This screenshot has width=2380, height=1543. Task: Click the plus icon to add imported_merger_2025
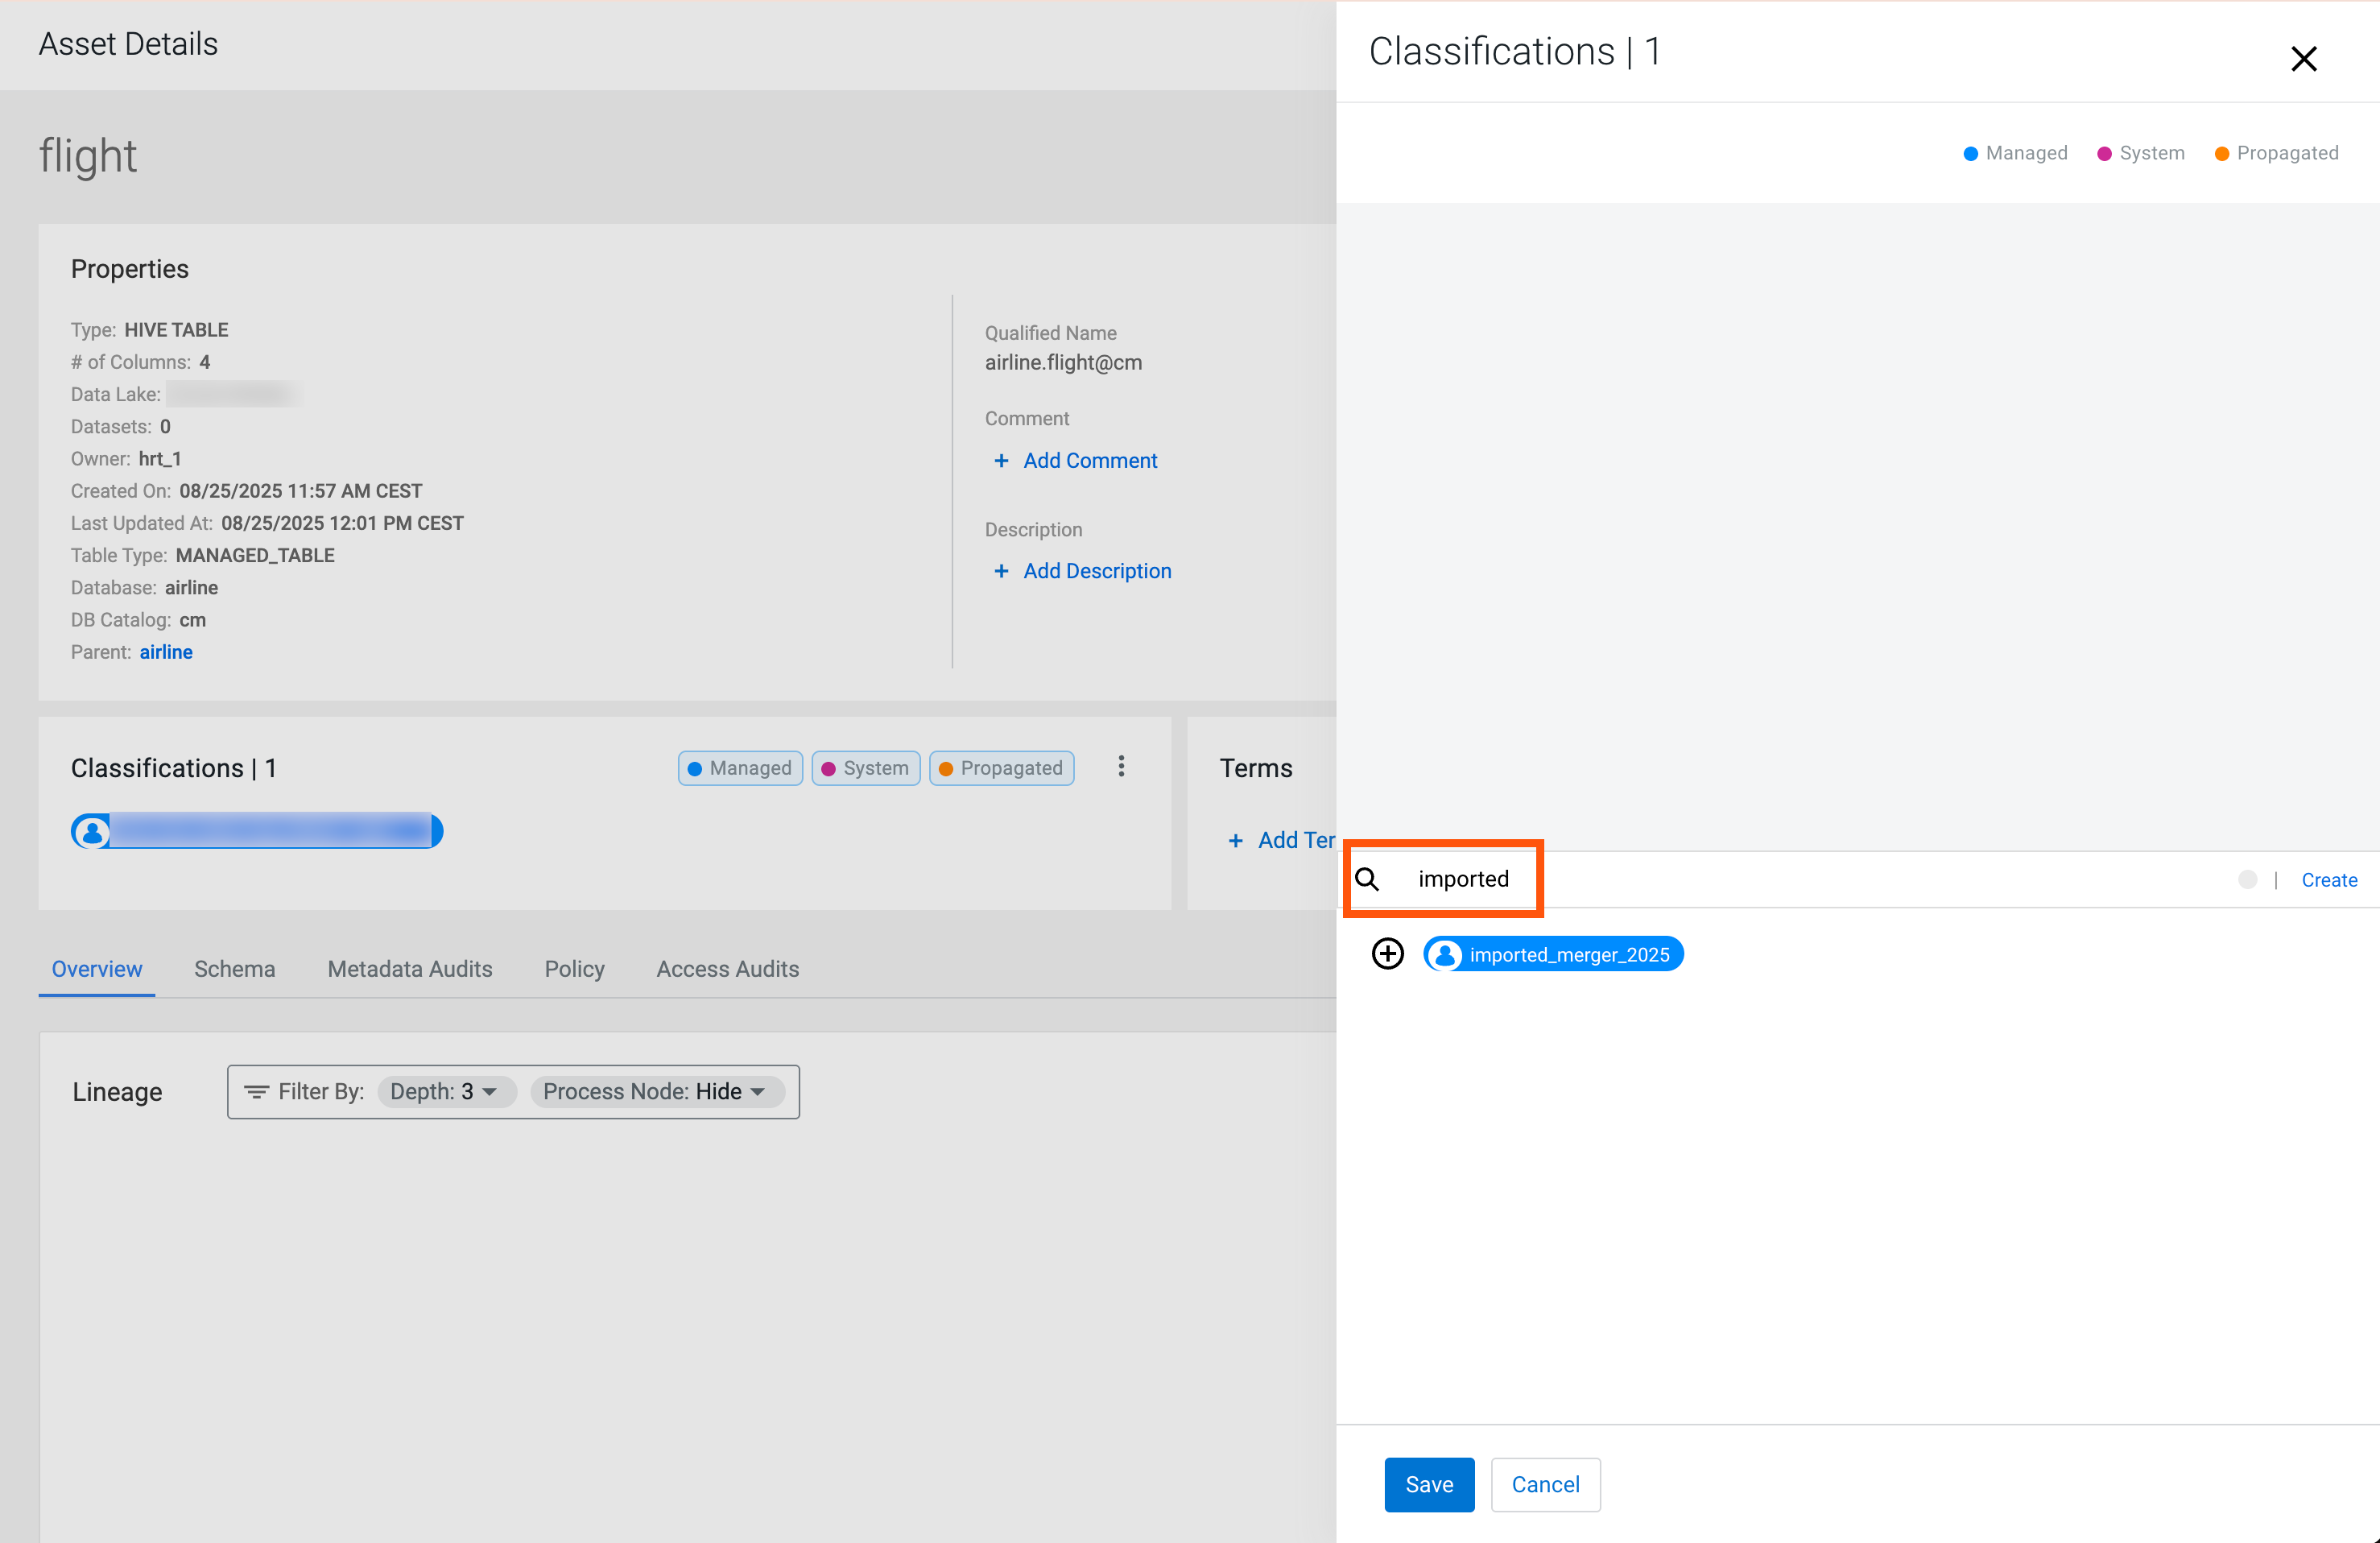click(x=1387, y=954)
